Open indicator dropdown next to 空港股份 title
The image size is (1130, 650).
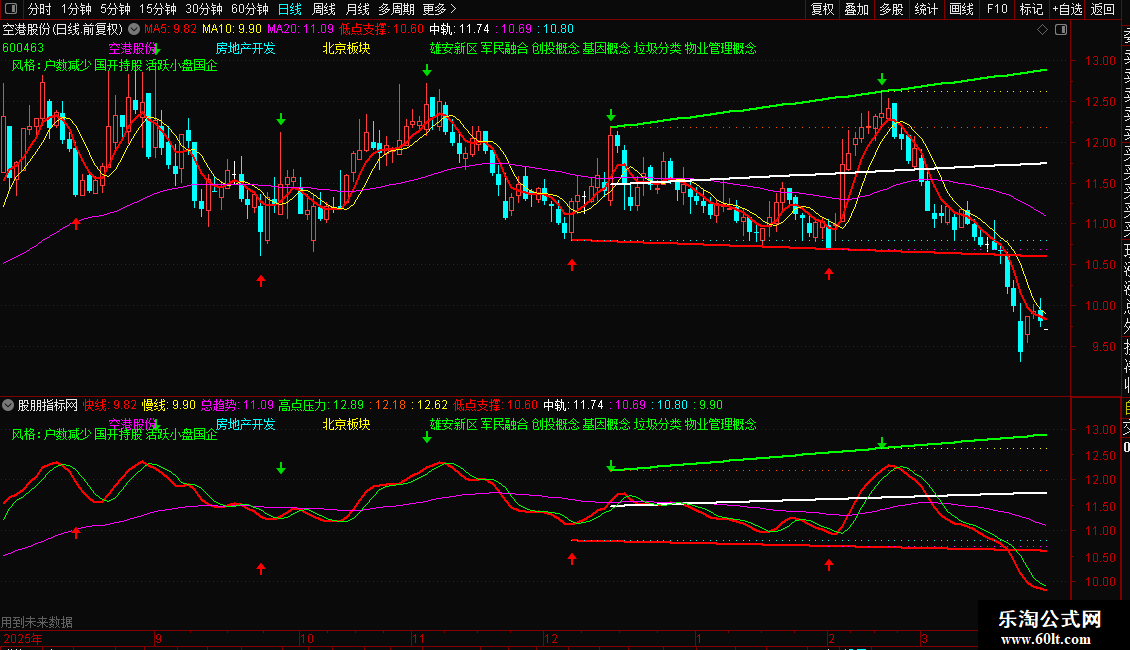134,30
